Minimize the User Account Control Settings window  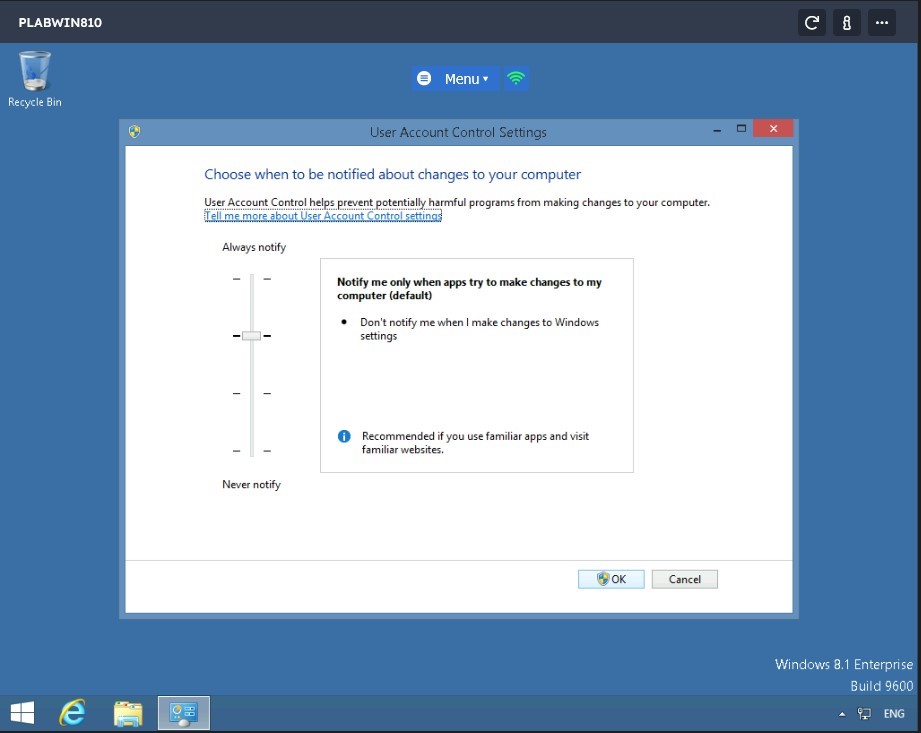point(717,130)
